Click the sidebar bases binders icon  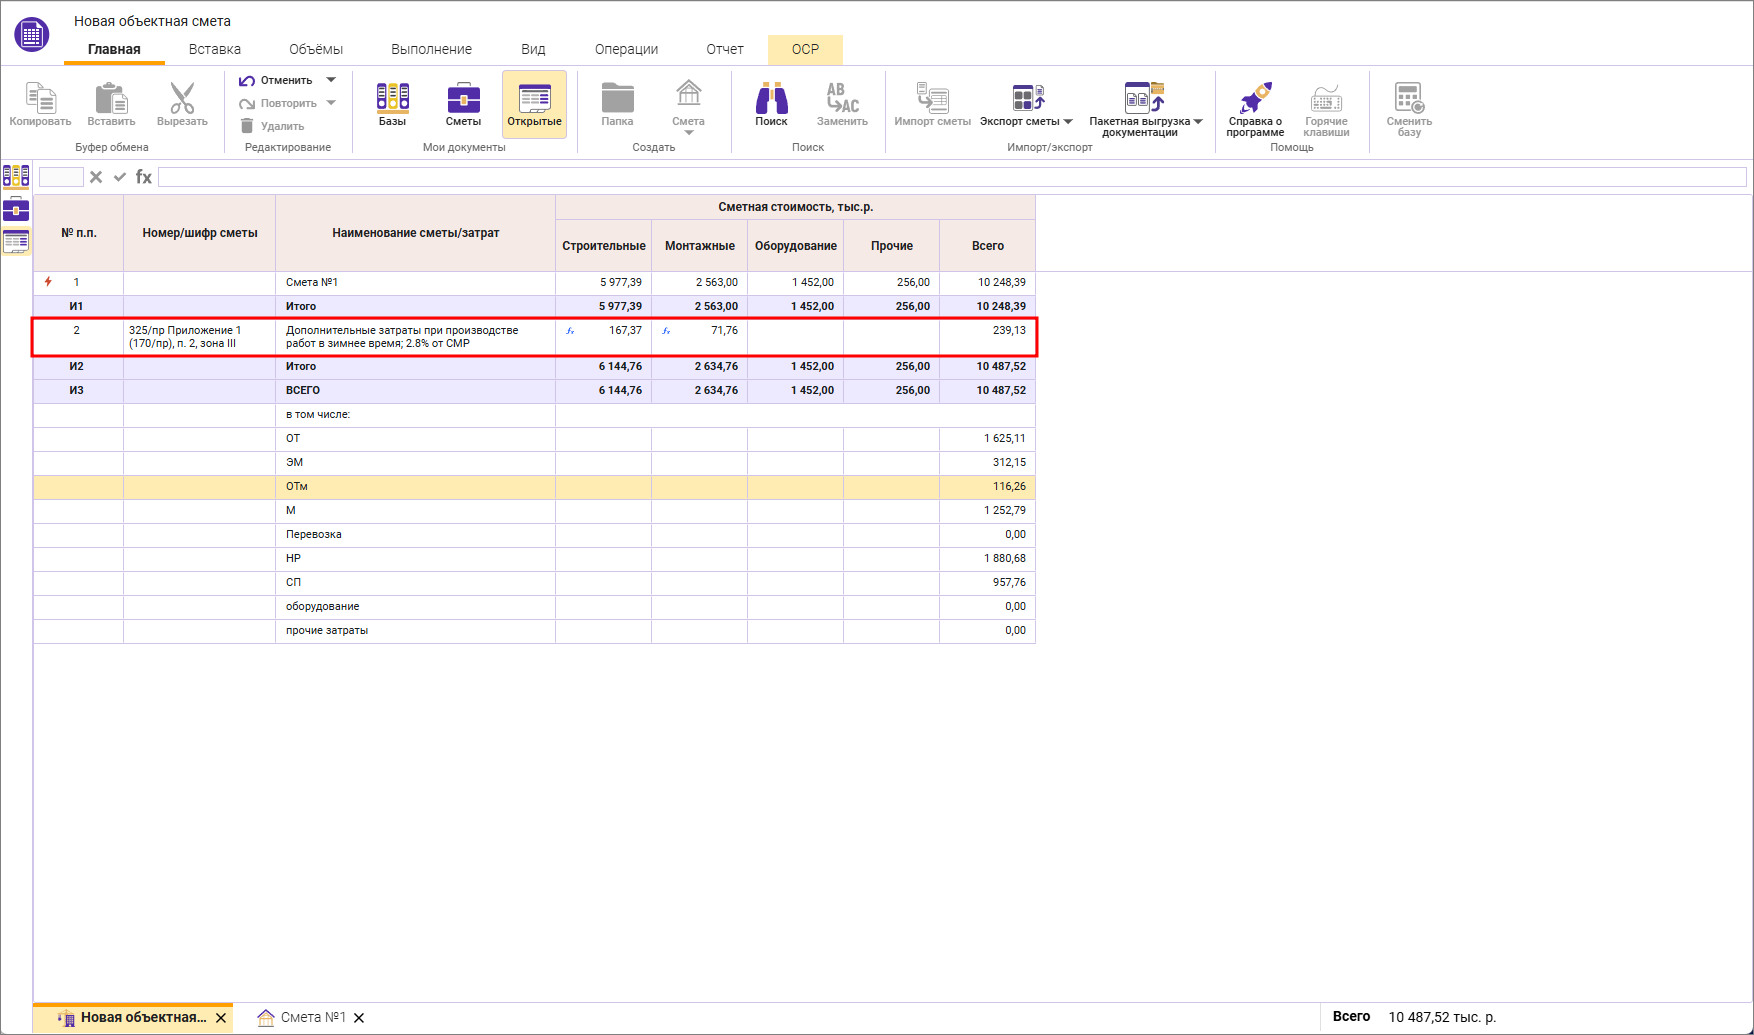click(x=16, y=177)
